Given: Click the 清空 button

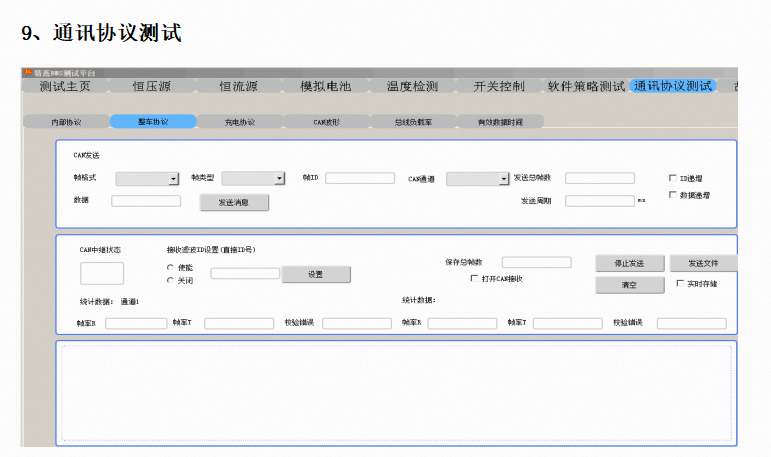Looking at the screenshot, I should click(x=629, y=285).
